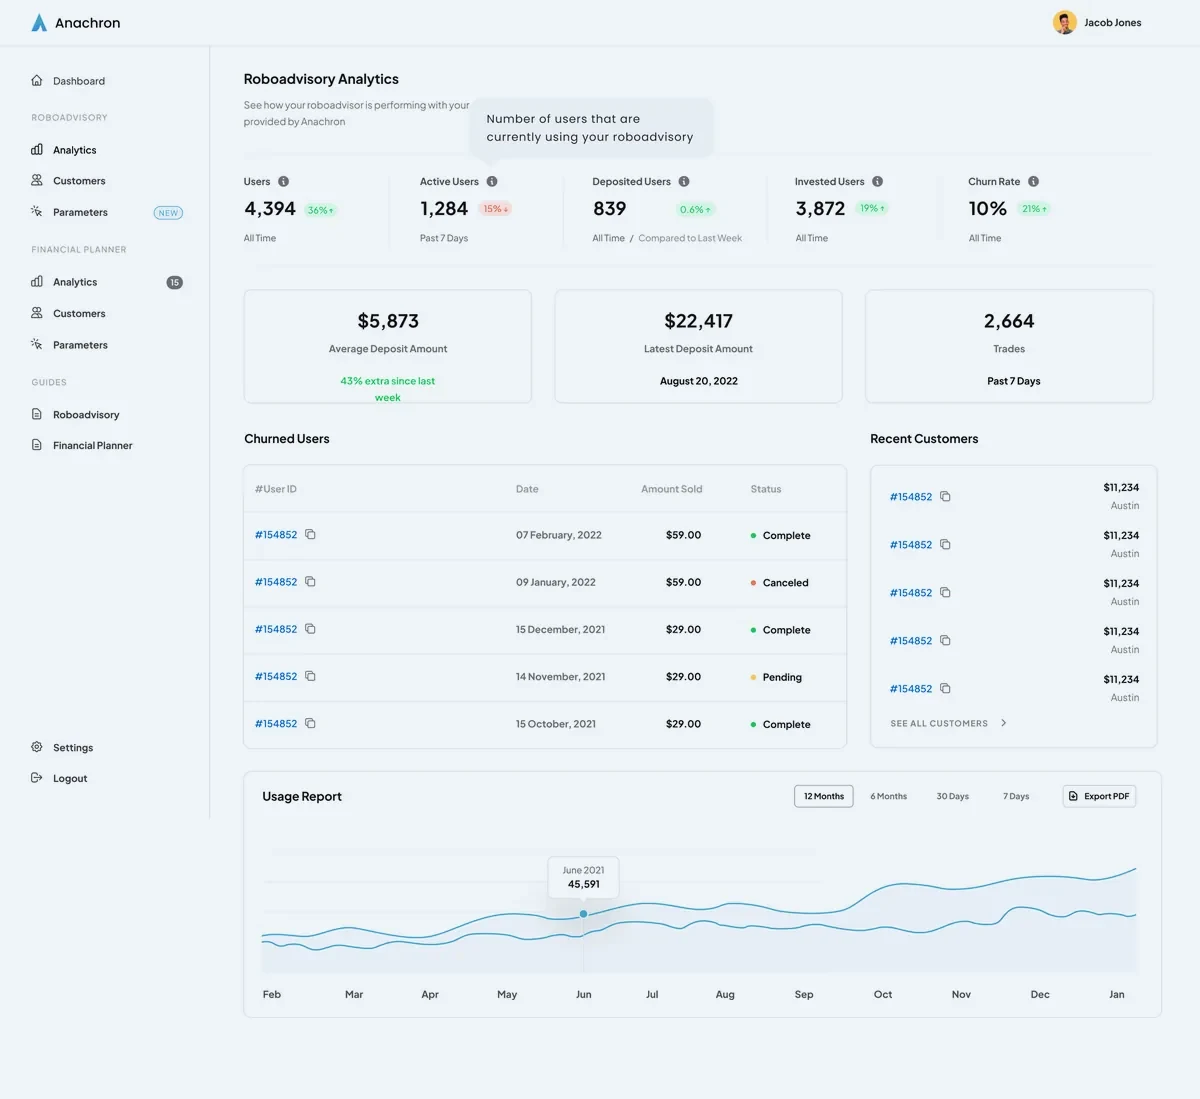Open Roboadvisory Analytics chart icon
This screenshot has width=1200, height=1099.
pos(37,149)
